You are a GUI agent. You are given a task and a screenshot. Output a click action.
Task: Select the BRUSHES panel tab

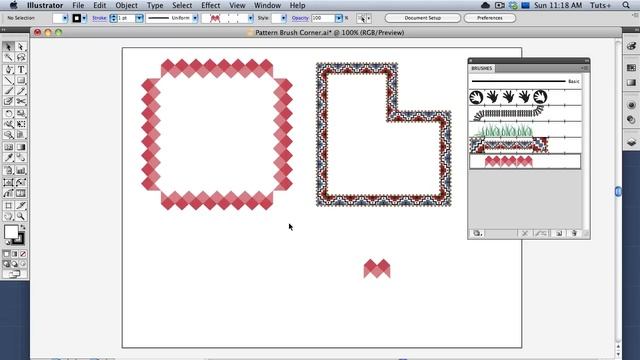482,68
